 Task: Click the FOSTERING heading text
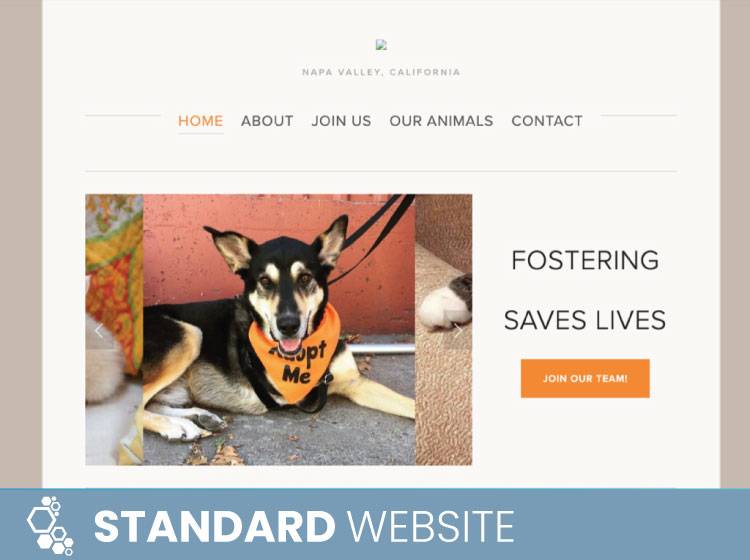point(585,260)
